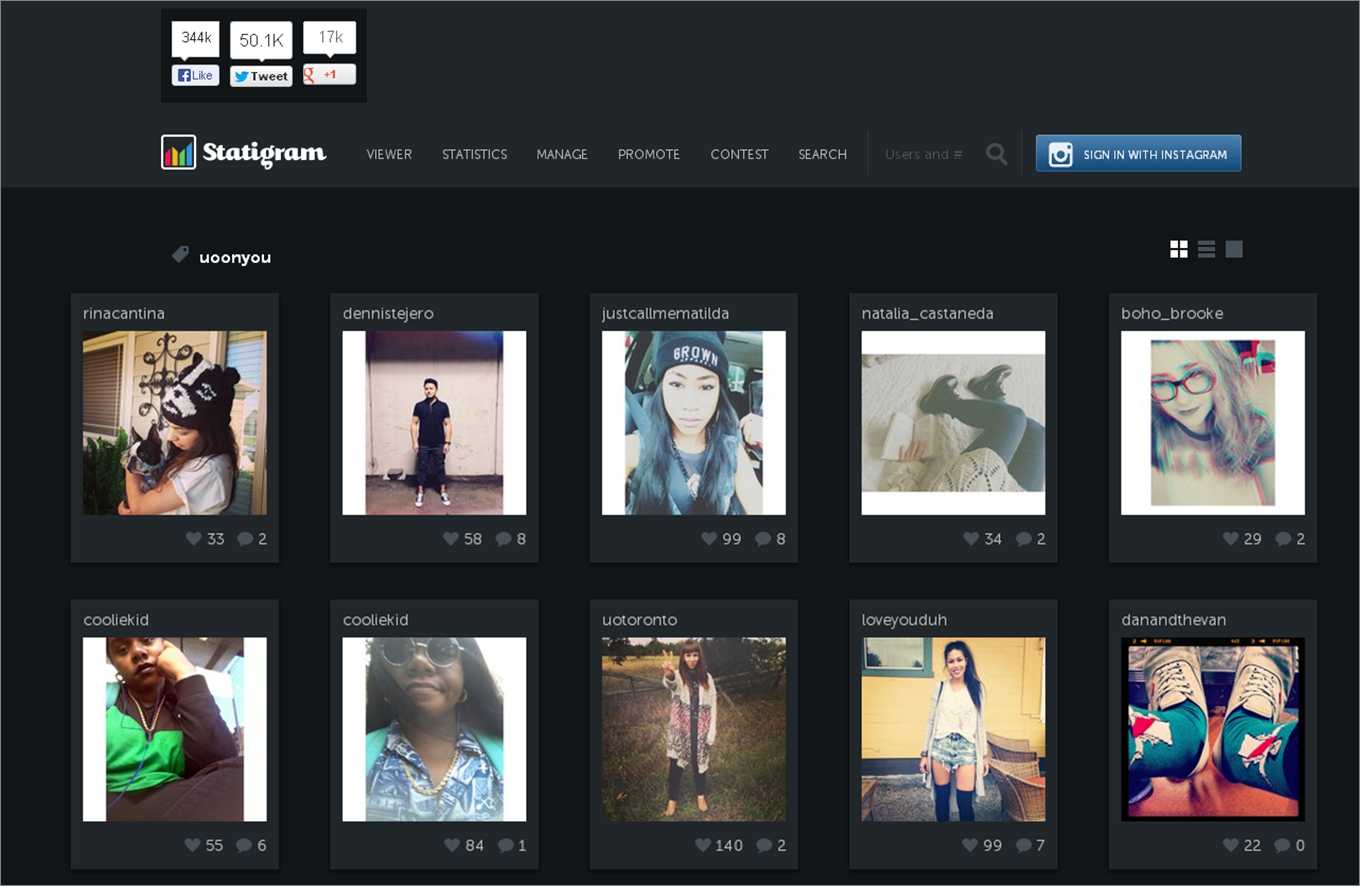
Task: Select the grid view icon
Action: coord(1179,249)
